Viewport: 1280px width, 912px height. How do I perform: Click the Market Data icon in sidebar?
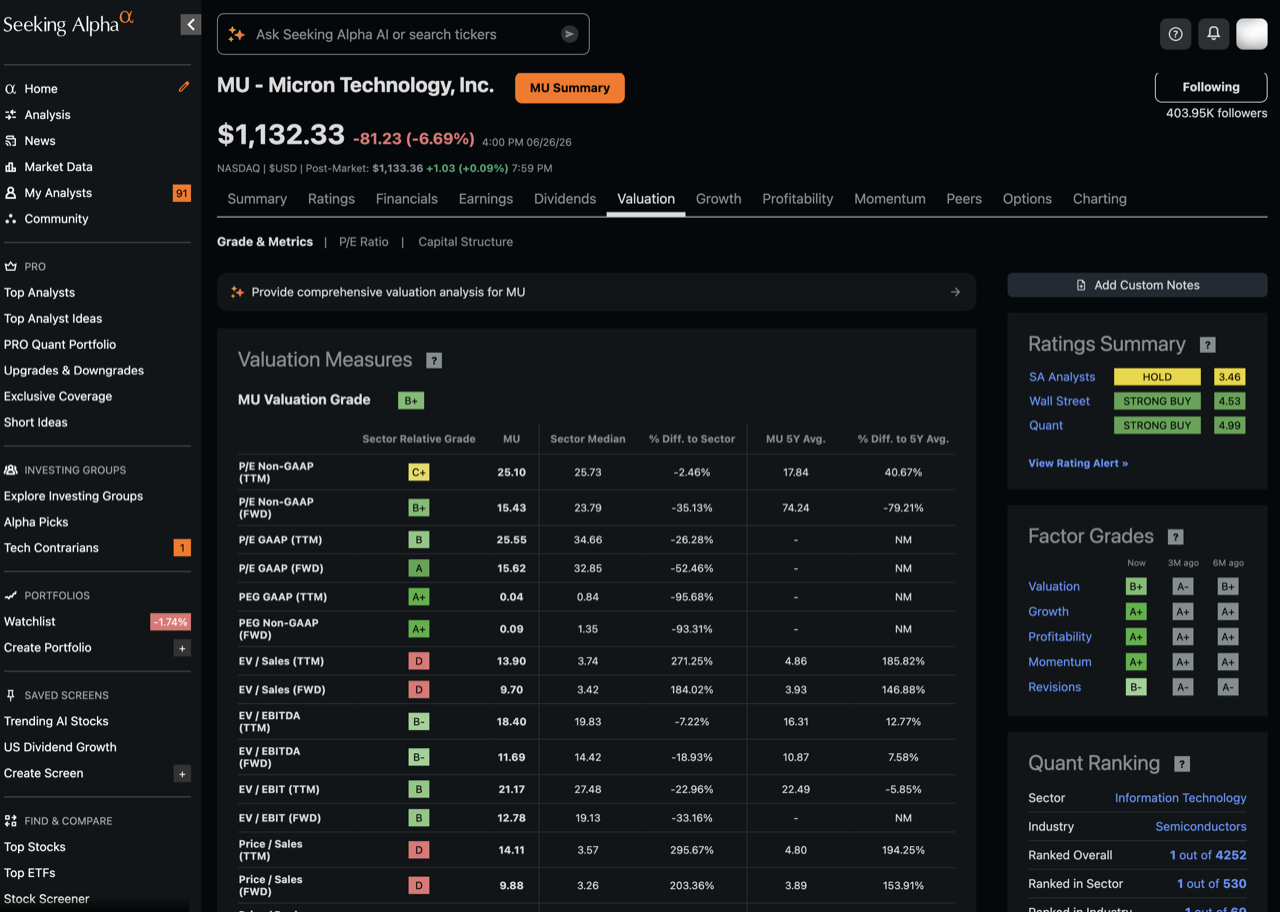pyautogui.click(x=11, y=167)
